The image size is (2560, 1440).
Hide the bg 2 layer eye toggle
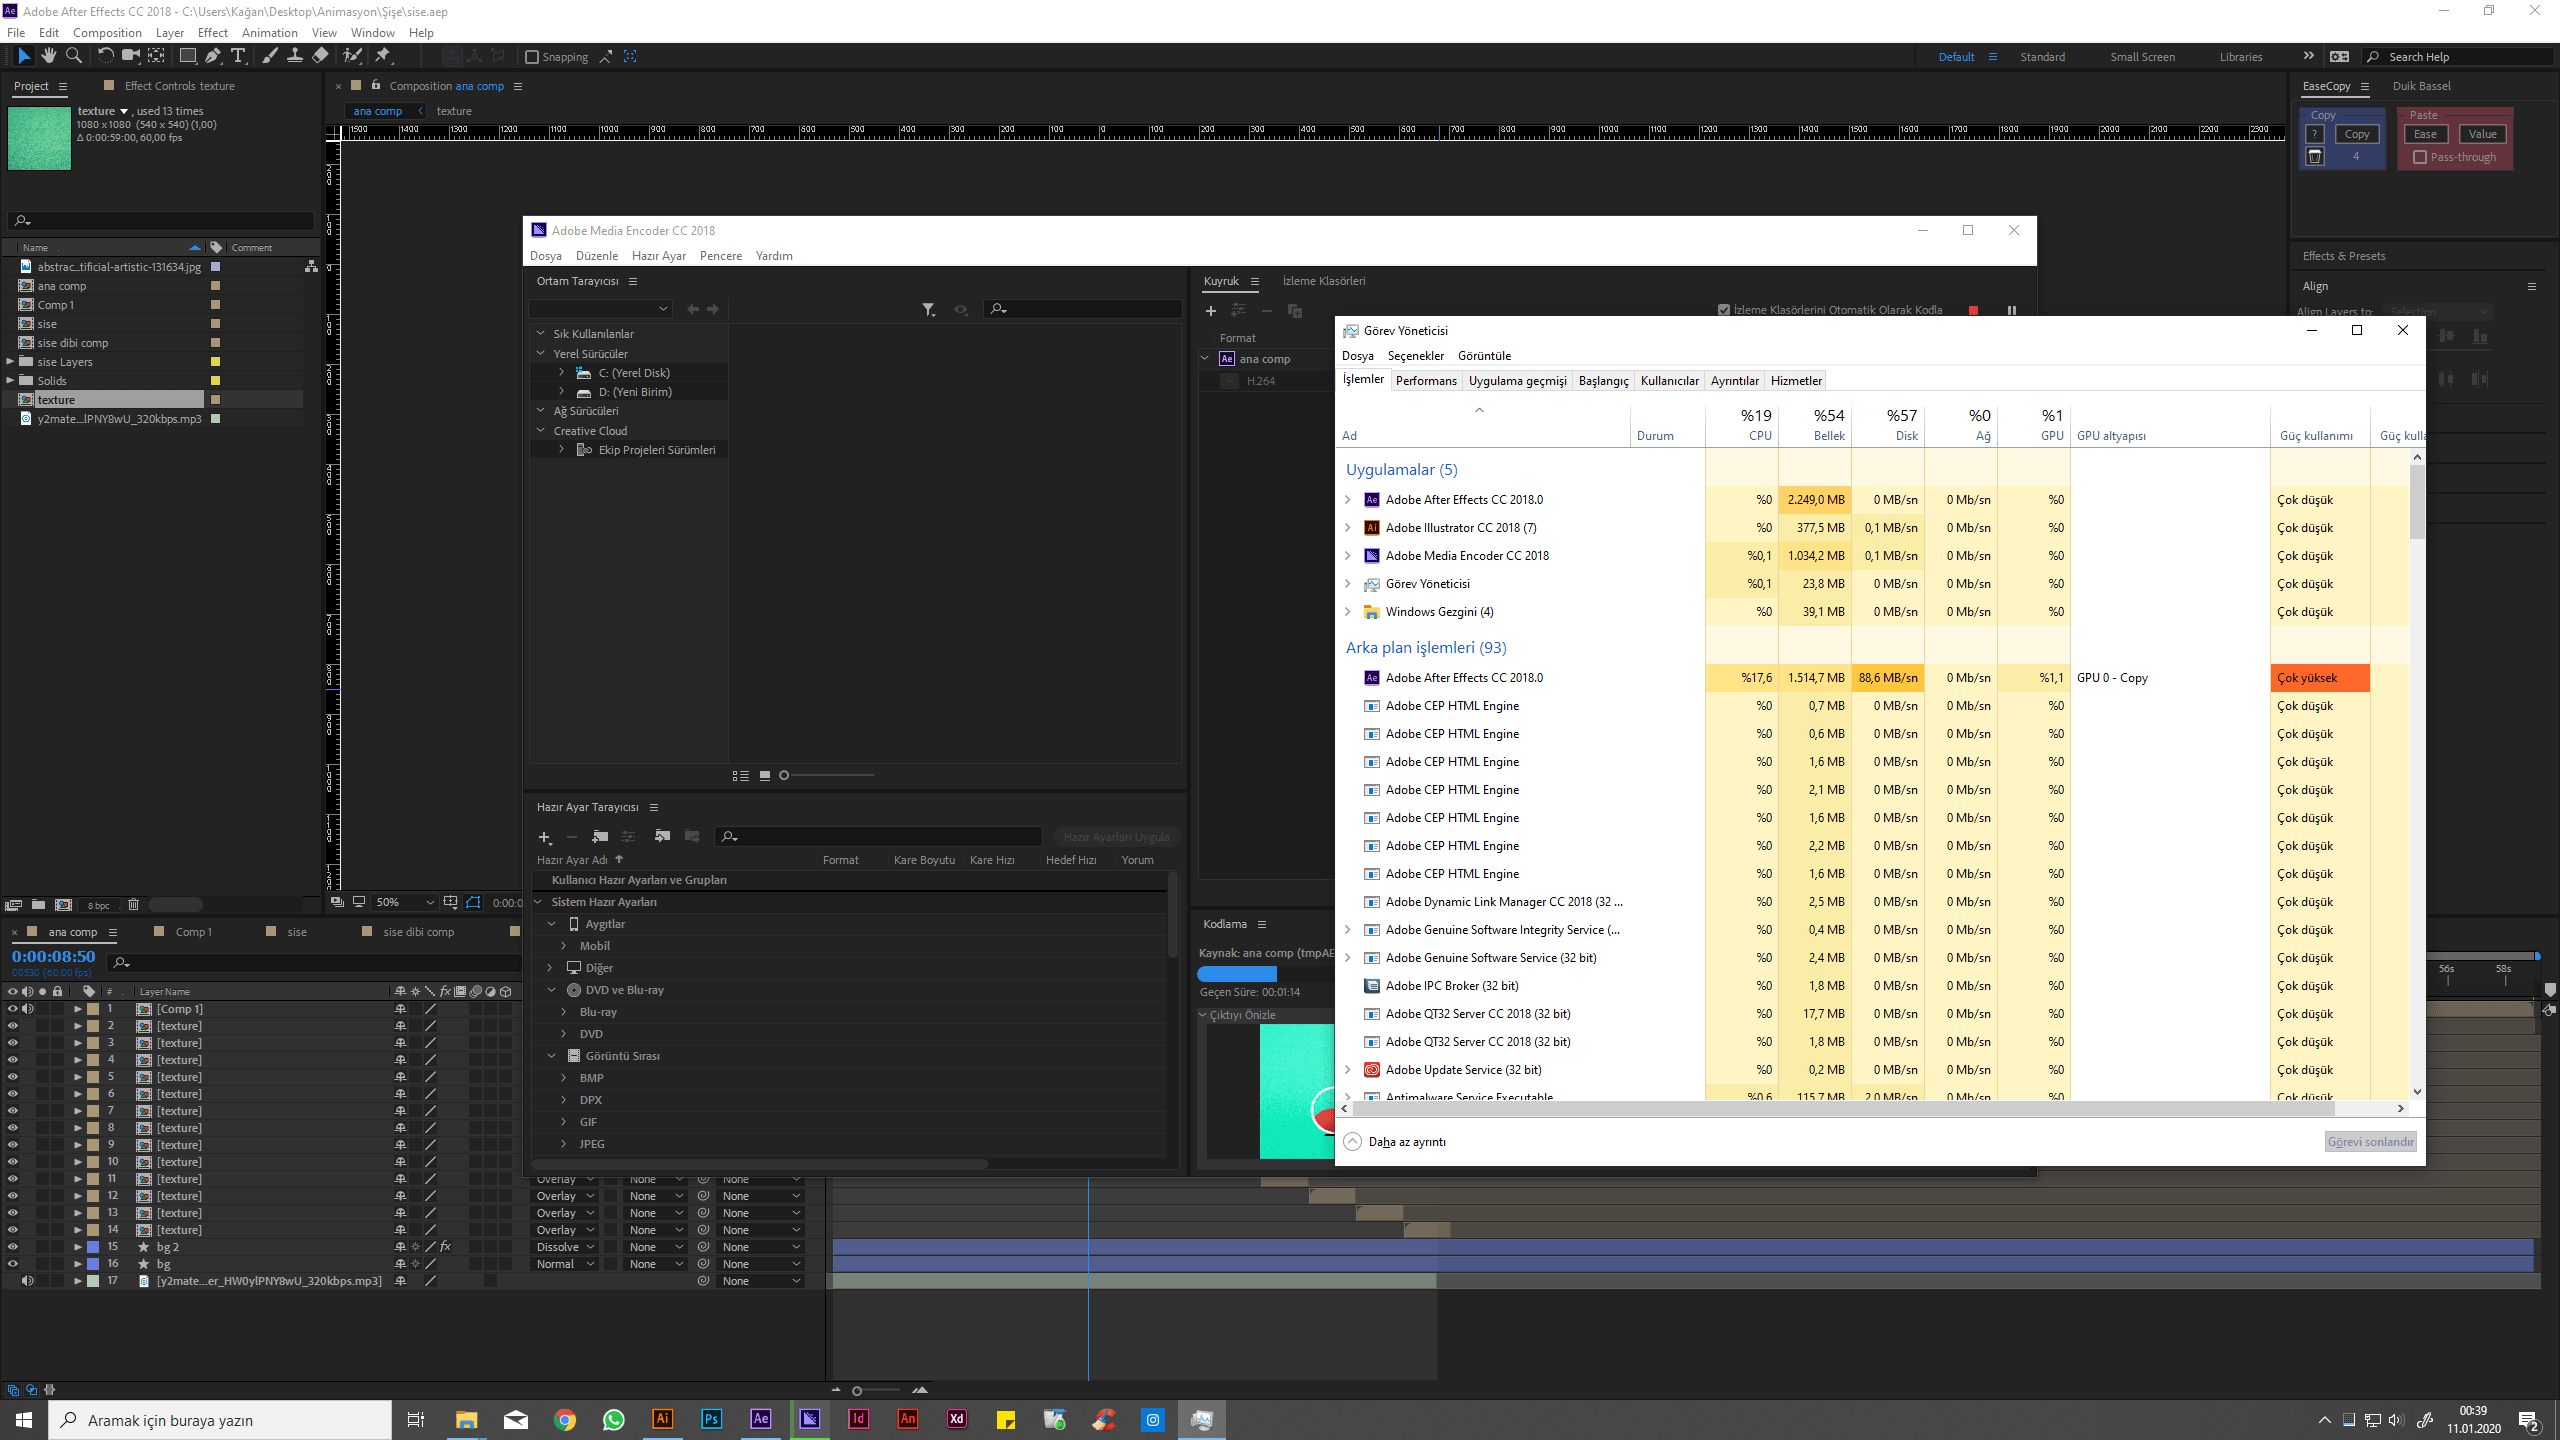13,1247
